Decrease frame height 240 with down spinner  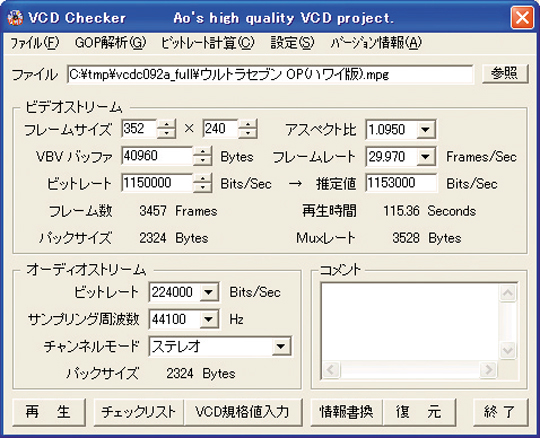tap(248, 134)
